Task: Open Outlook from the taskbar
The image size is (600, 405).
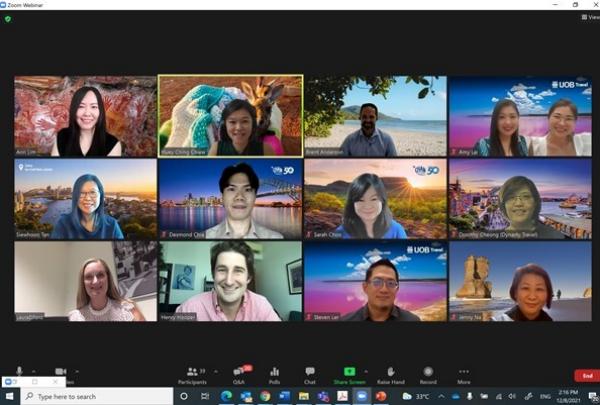Action: [x=246, y=396]
